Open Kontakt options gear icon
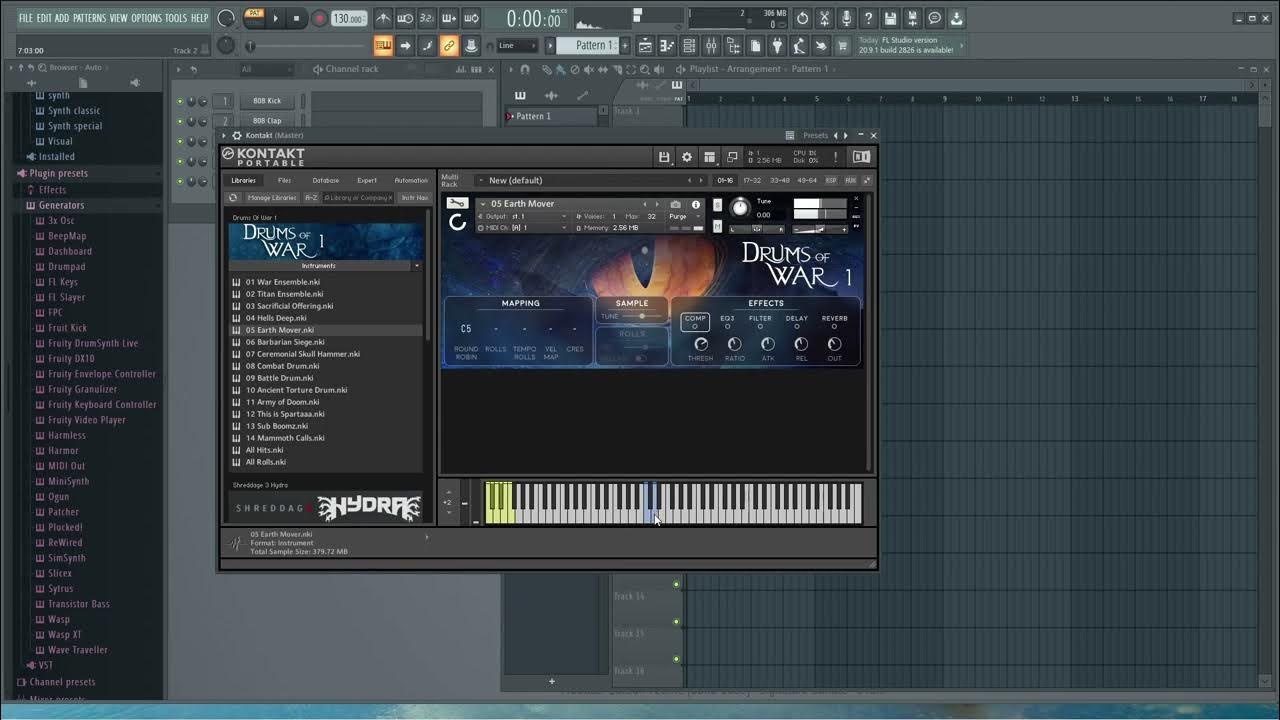The height and width of the screenshot is (720, 1280). click(687, 157)
